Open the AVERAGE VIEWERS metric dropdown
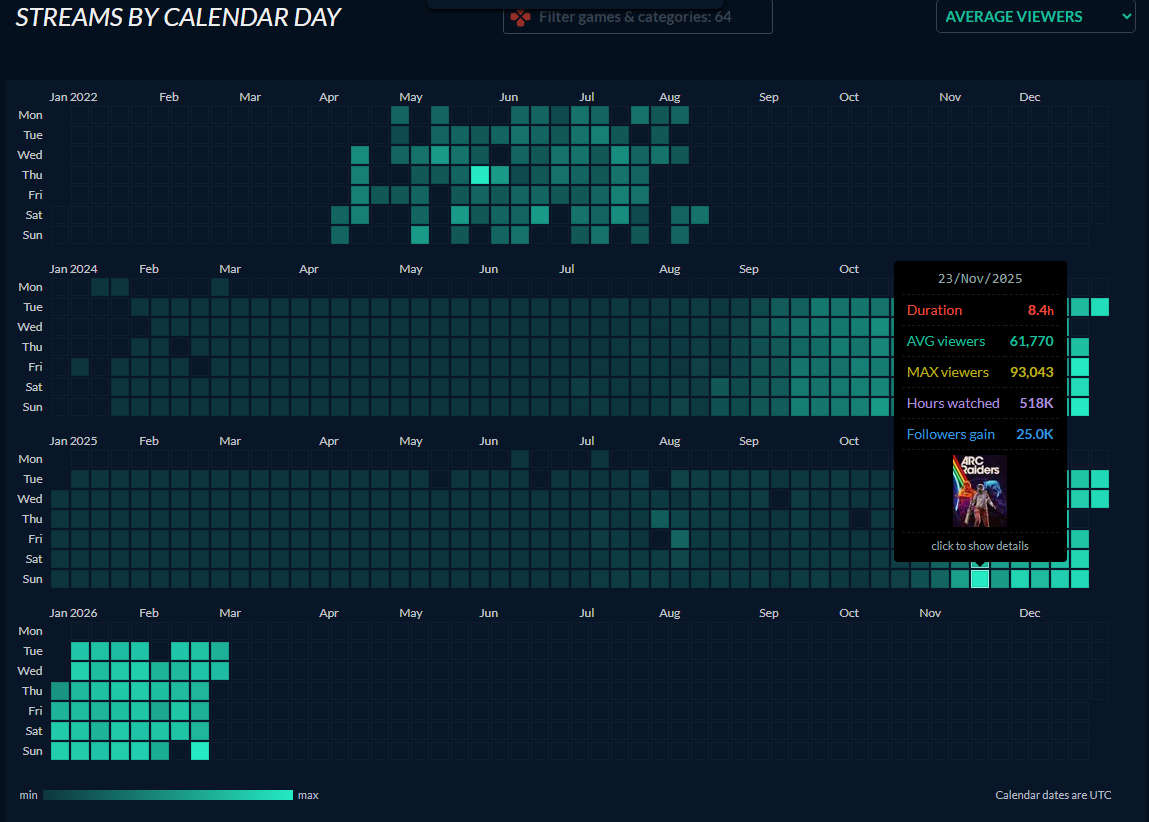Screen dimensions: 1149x822 tap(1035, 16)
